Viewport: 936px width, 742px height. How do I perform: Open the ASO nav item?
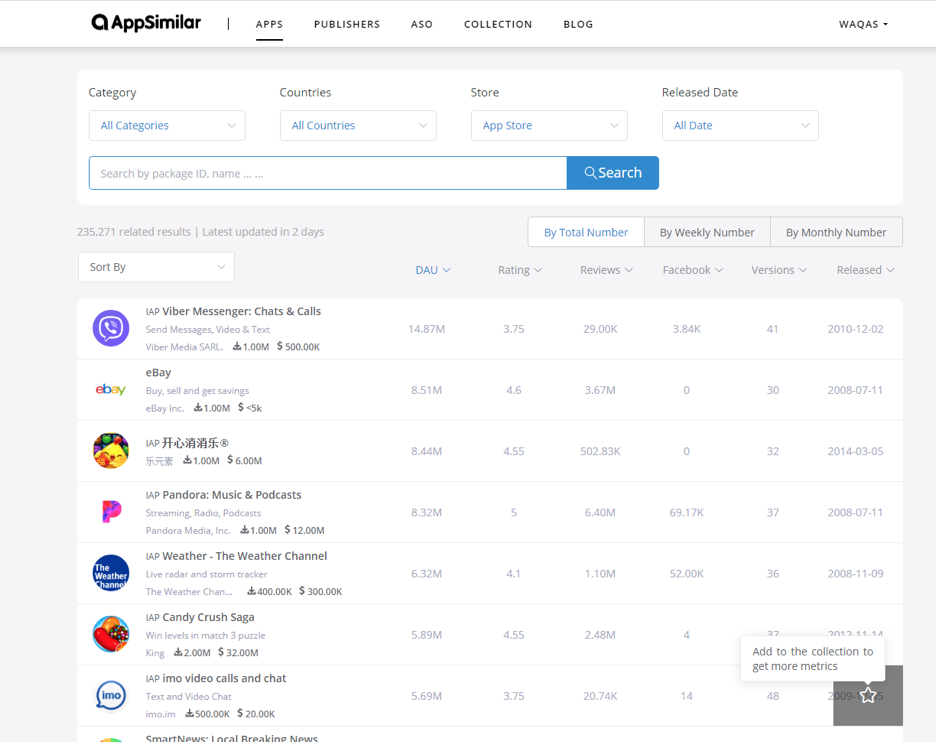pos(421,24)
